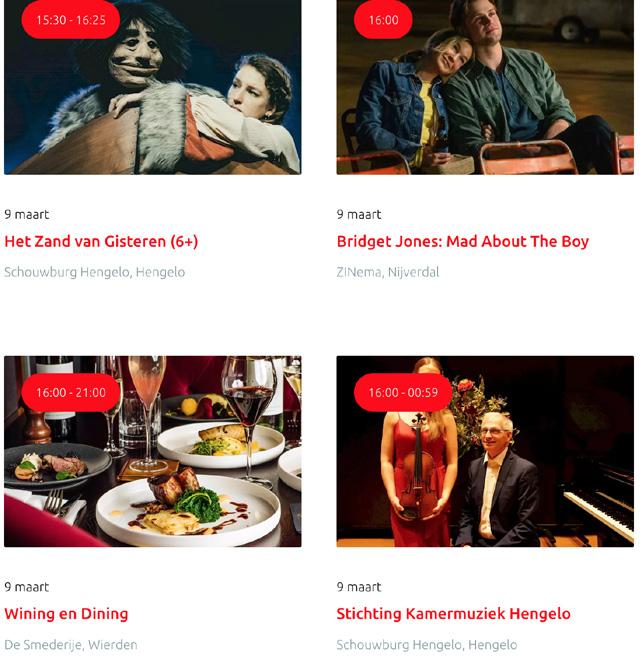Open Bridget Jones: Mad About The Boy title
This screenshot has width=642, height=664.
point(462,241)
